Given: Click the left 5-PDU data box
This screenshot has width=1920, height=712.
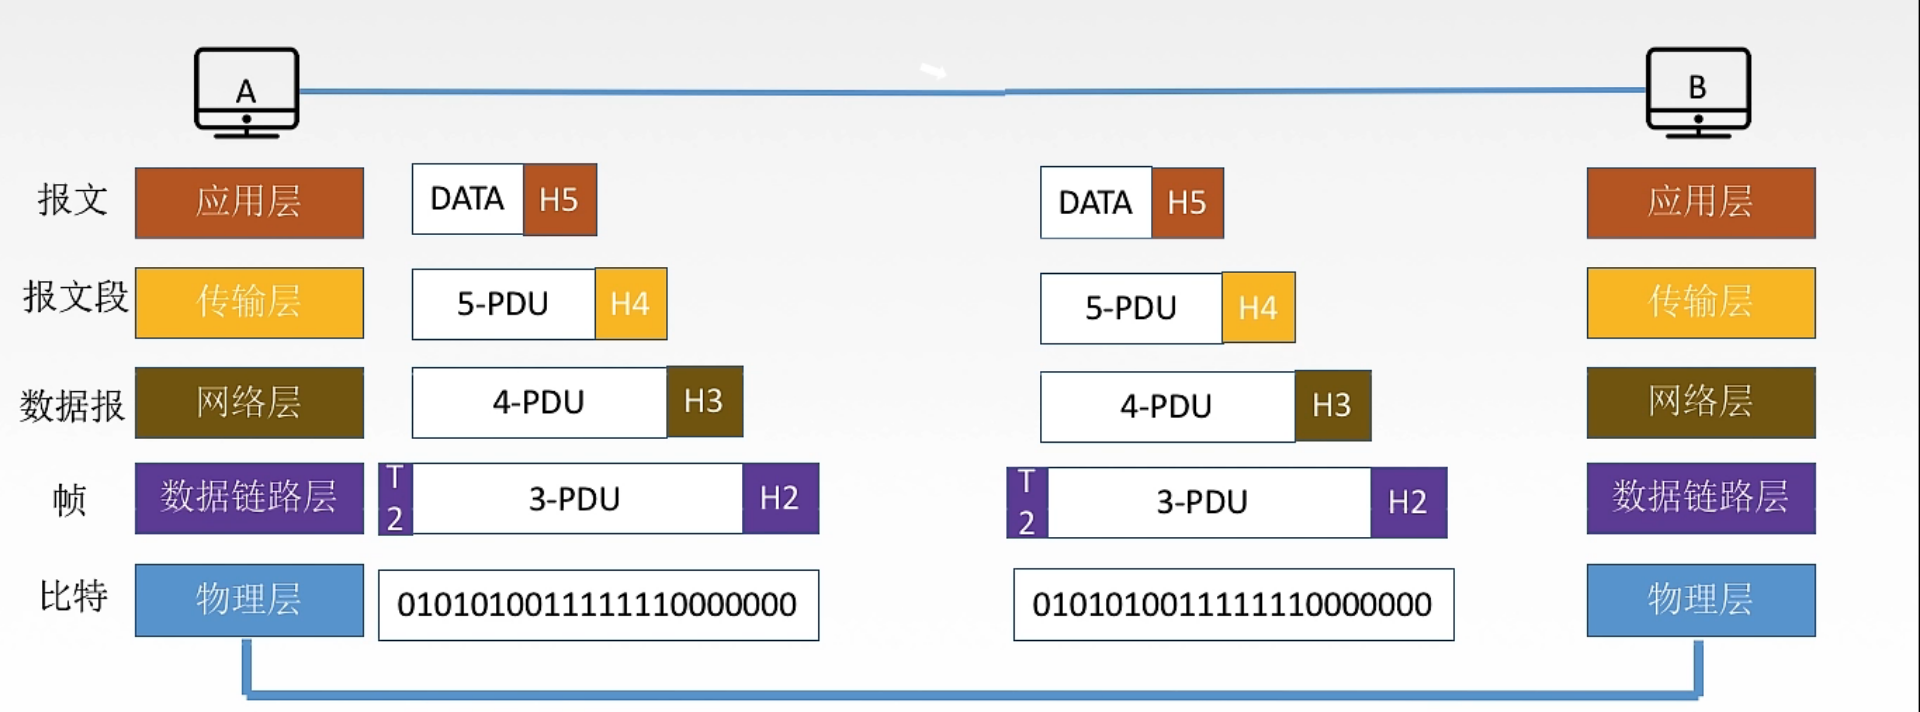Looking at the screenshot, I should pyautogui.click(x=503, y=304).
